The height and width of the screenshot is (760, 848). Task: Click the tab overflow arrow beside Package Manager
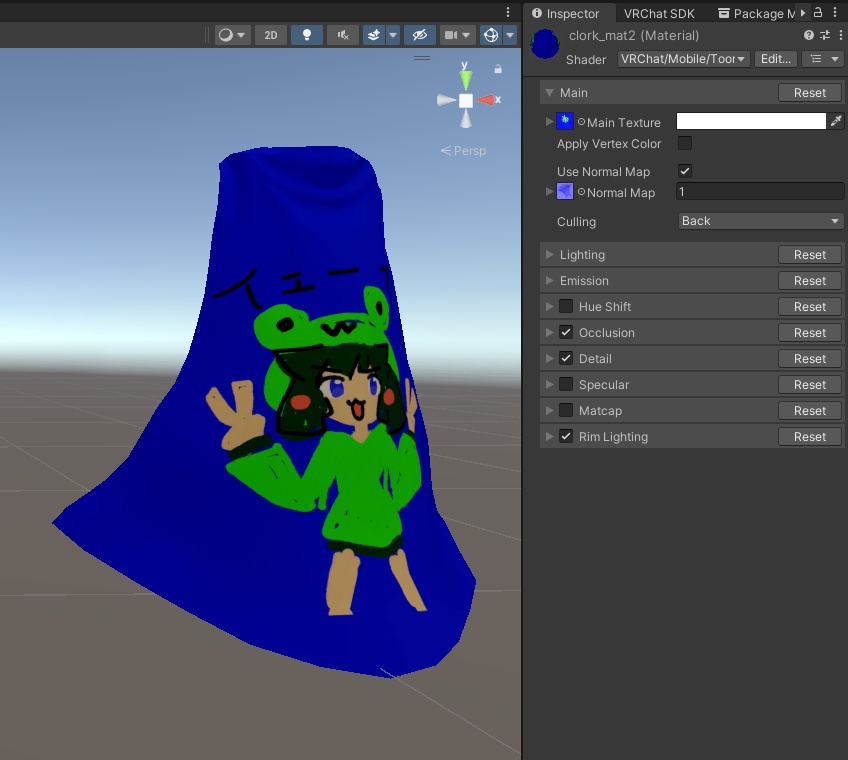click(x=803, y=12)
